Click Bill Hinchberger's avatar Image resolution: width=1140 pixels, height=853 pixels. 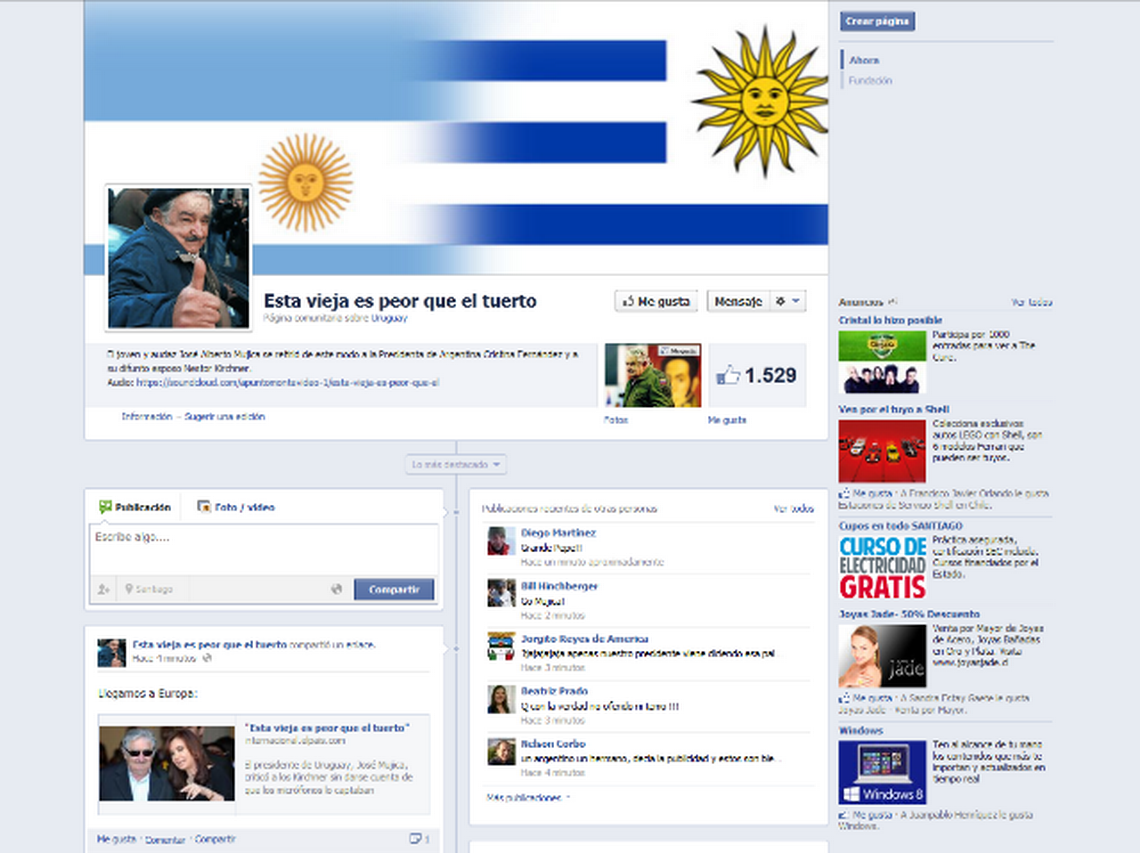(x=501, y=593)
